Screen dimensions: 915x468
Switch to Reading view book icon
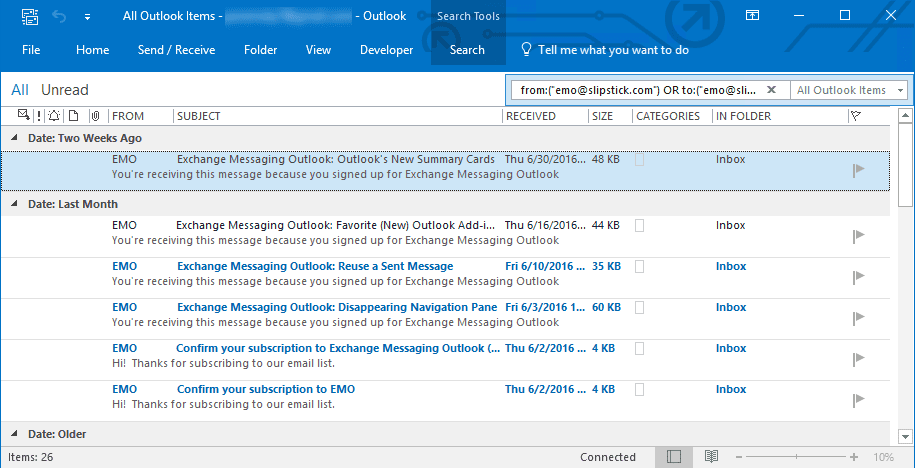click(710, 456)
